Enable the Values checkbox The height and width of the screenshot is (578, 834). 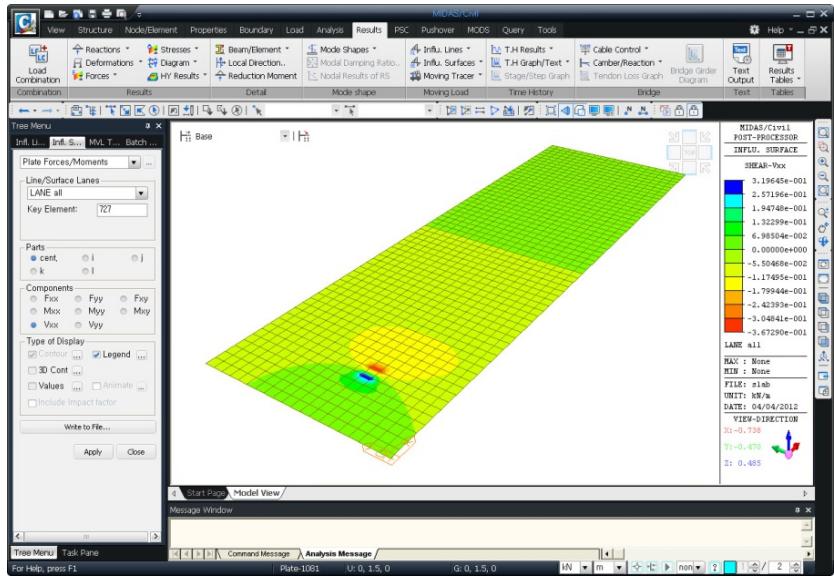[32, 386]
